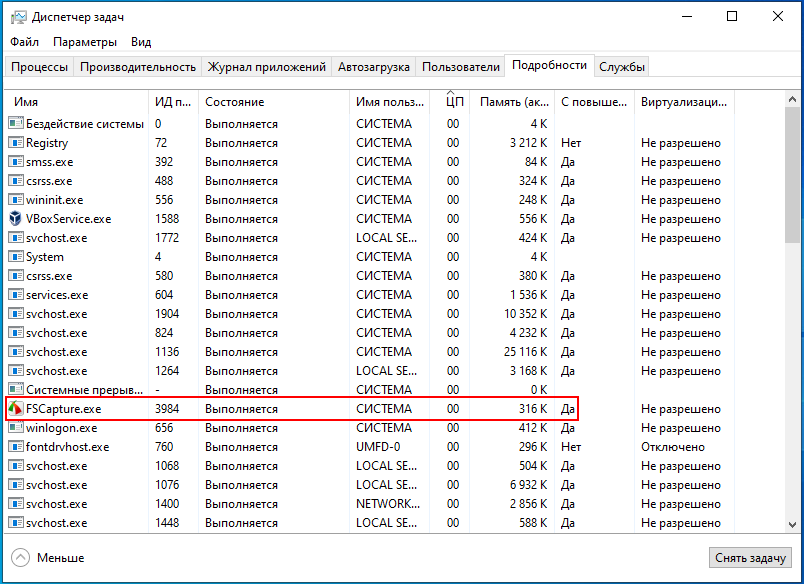Click the FSCapture.exe process icon
This screenshot has height=584, width=804.
pyautogui.click(x=16, y=409)
